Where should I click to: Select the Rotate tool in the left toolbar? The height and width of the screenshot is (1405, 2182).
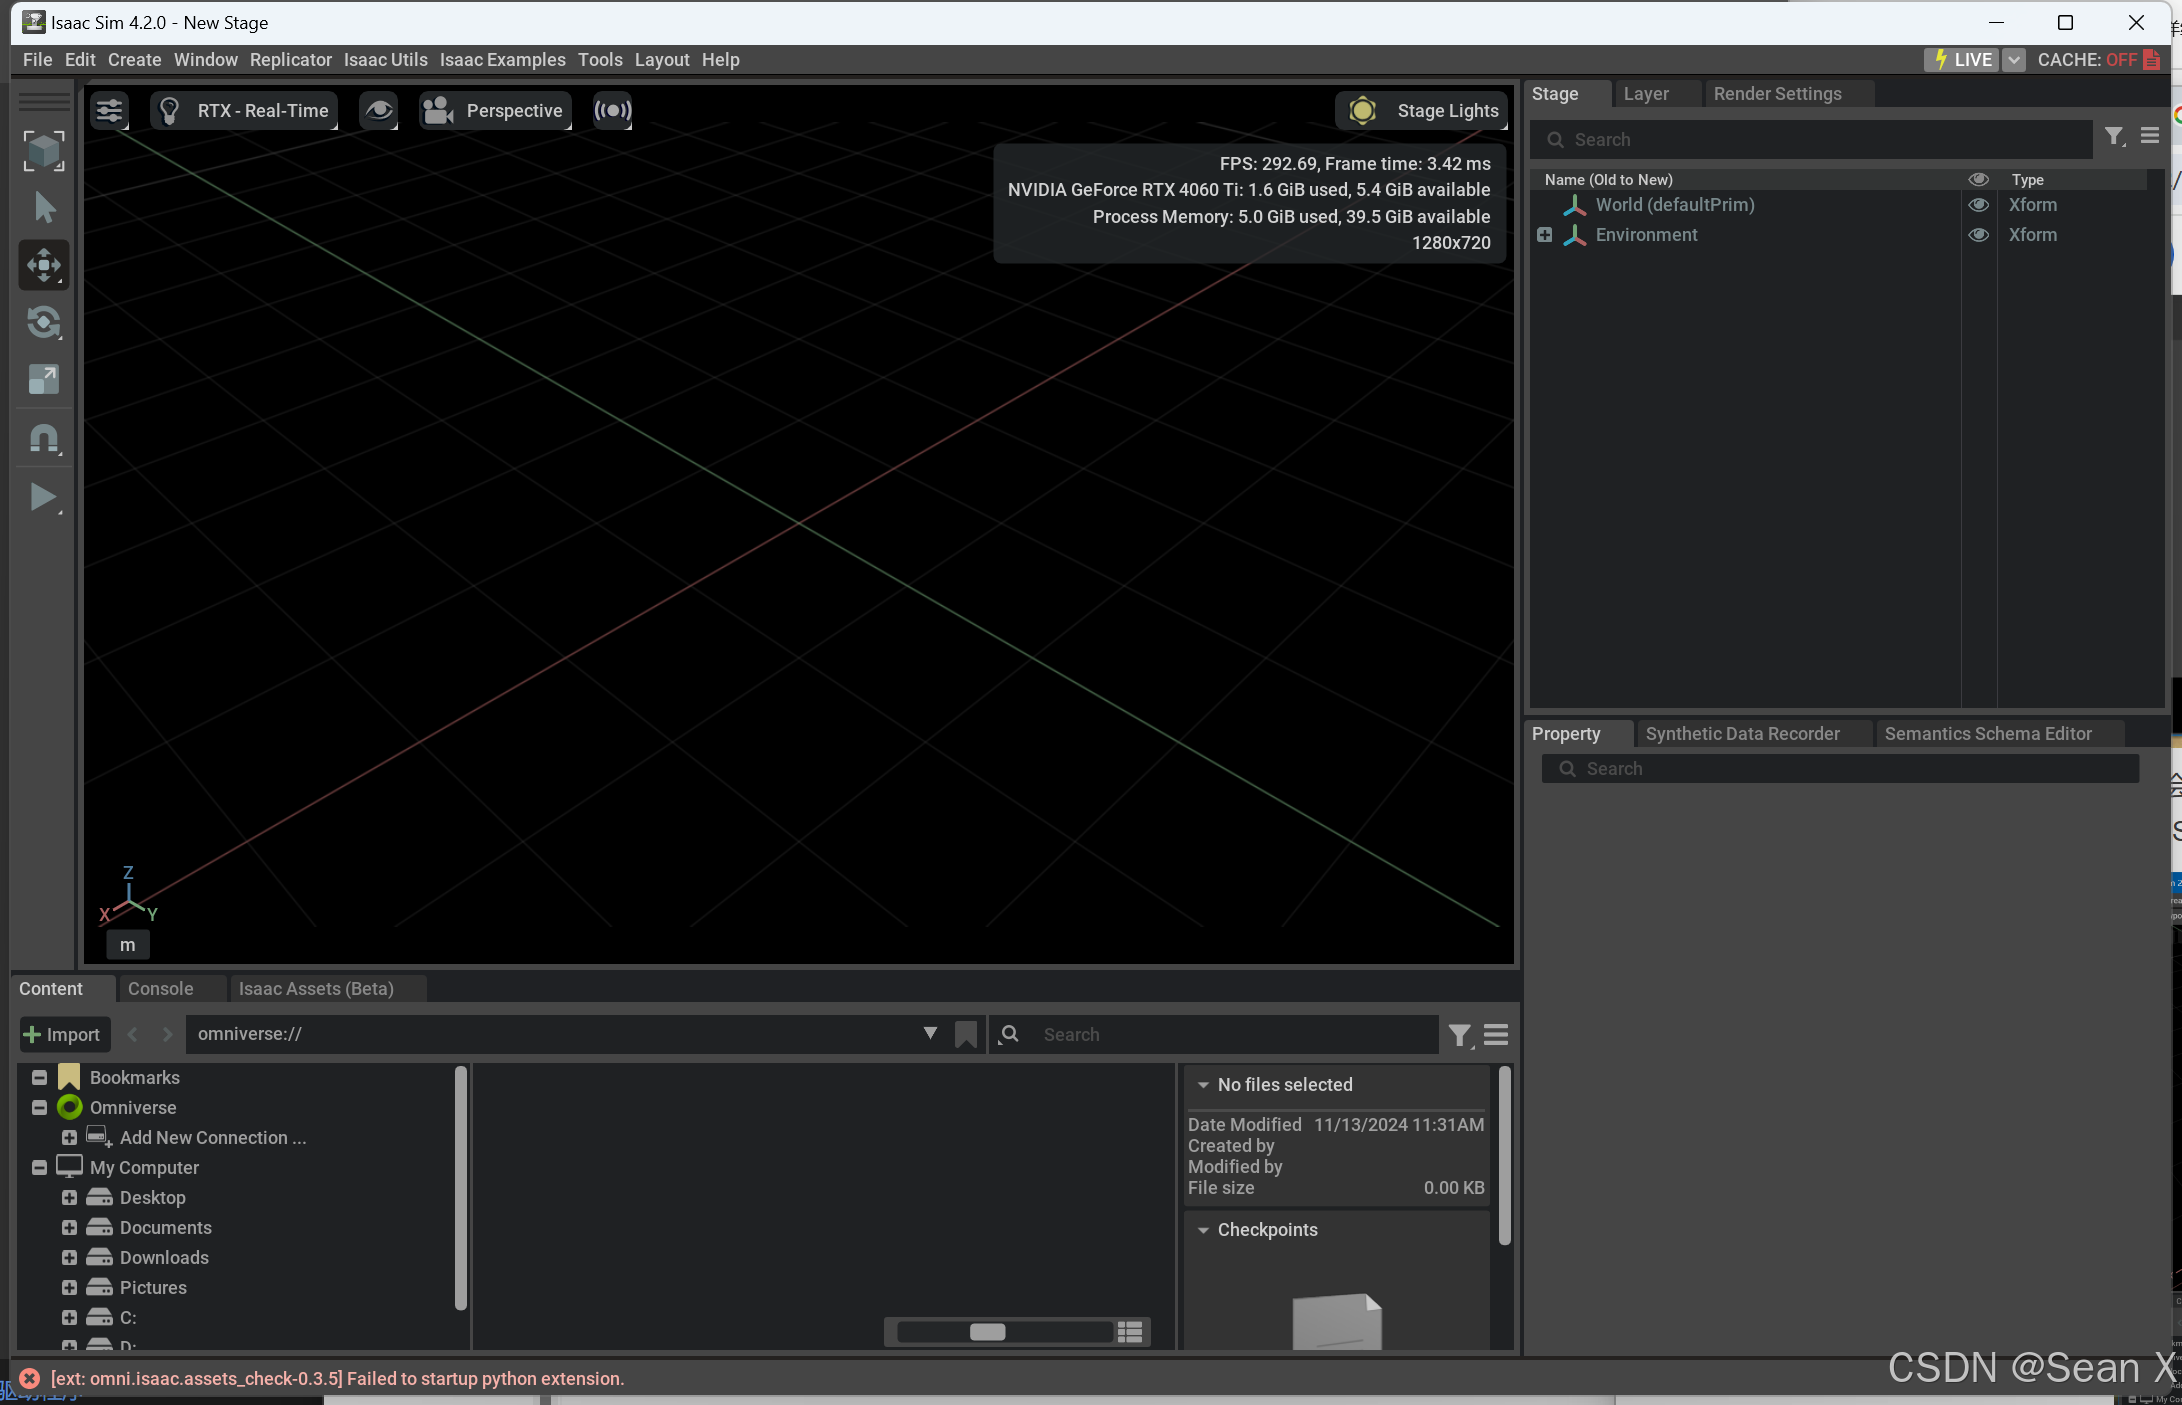click(x=44, y=323)
